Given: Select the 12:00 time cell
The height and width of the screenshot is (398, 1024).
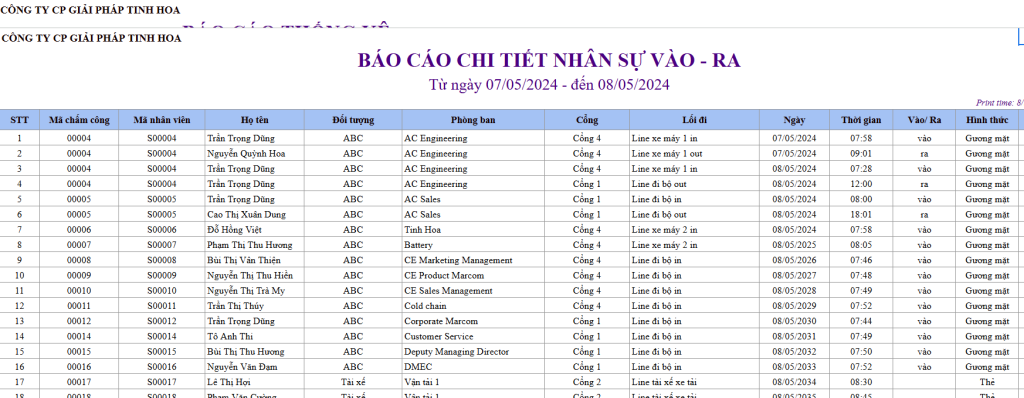Looking at the screenshot, I should point(861,184).
